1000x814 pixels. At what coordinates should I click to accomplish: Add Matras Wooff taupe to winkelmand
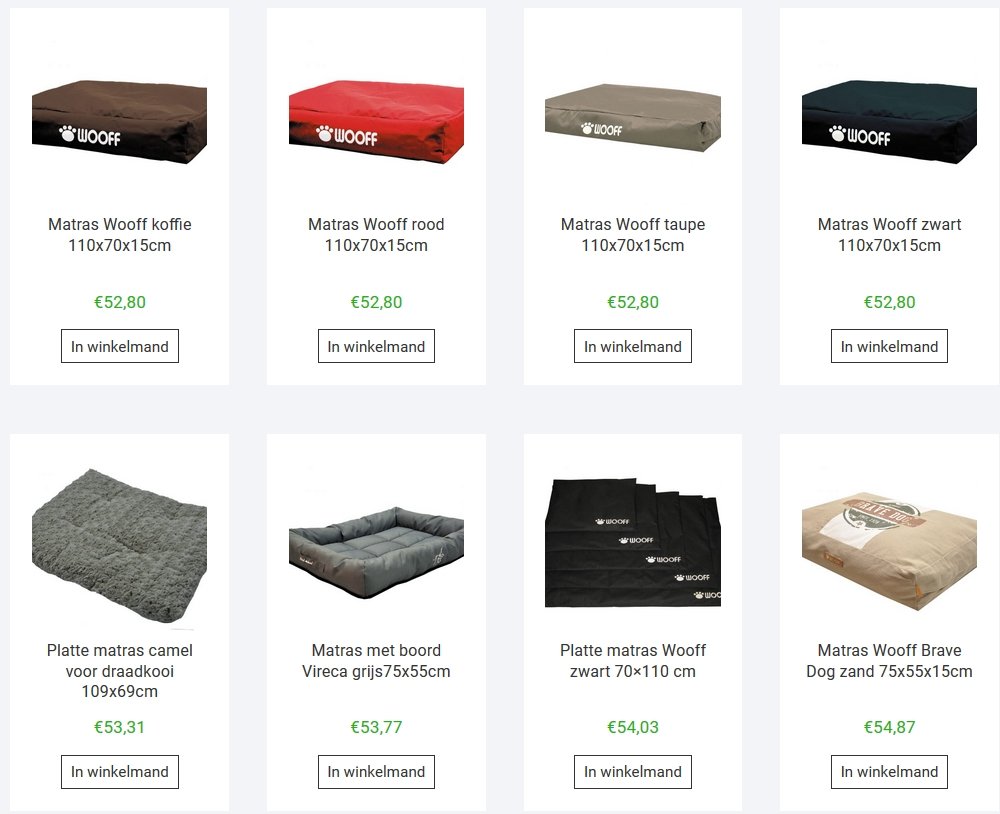click(633, 346)
